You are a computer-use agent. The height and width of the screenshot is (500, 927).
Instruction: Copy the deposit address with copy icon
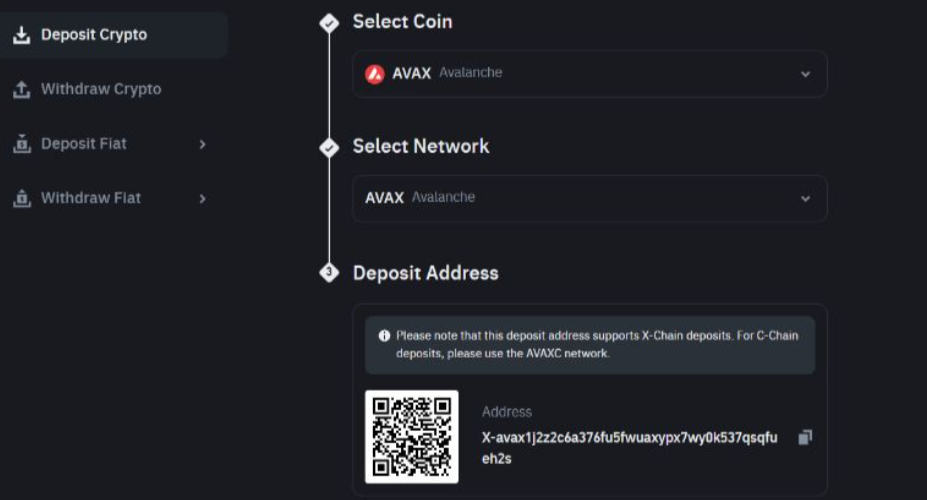tap(805, 437)
